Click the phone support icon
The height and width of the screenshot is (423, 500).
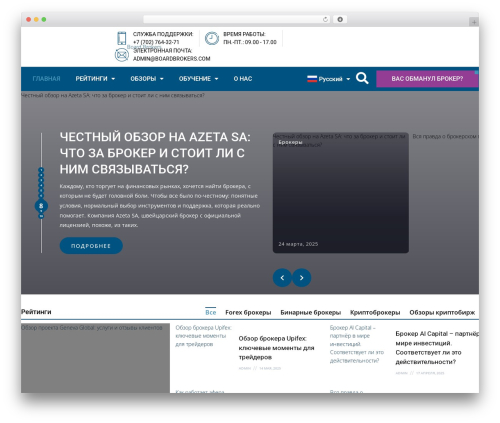coord(122,38)
